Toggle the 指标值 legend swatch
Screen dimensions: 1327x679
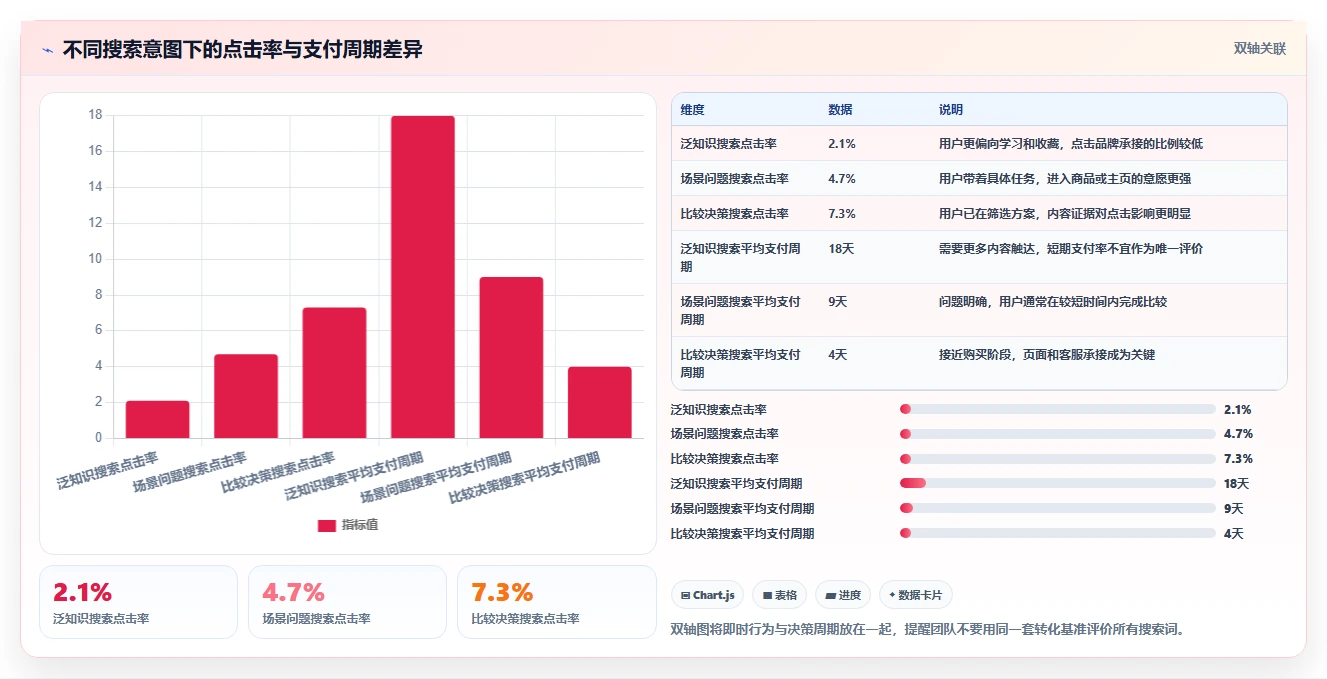pyautogui.click(x=327, y=525)
